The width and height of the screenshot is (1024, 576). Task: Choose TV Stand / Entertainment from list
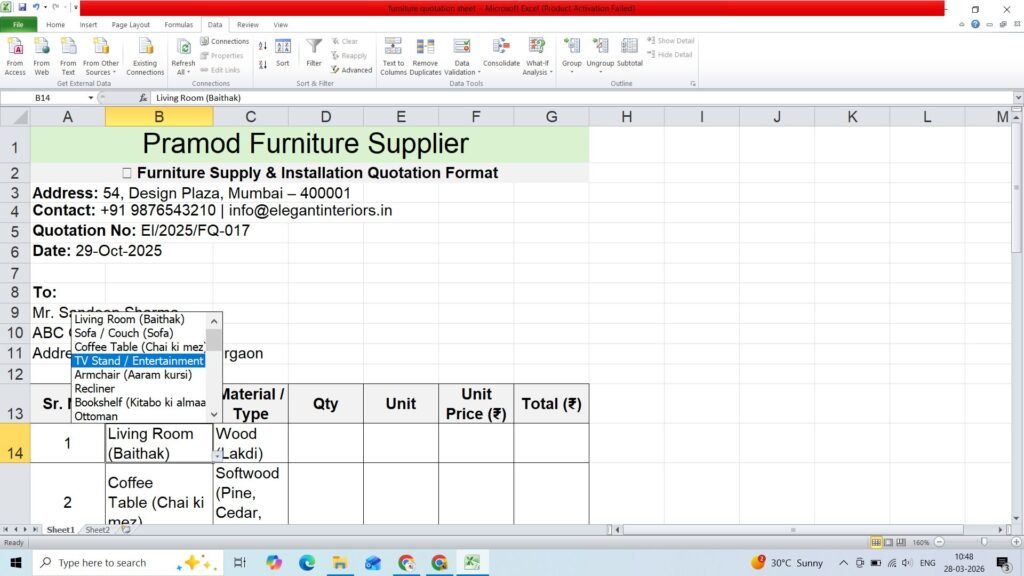[x=138, y=361]
